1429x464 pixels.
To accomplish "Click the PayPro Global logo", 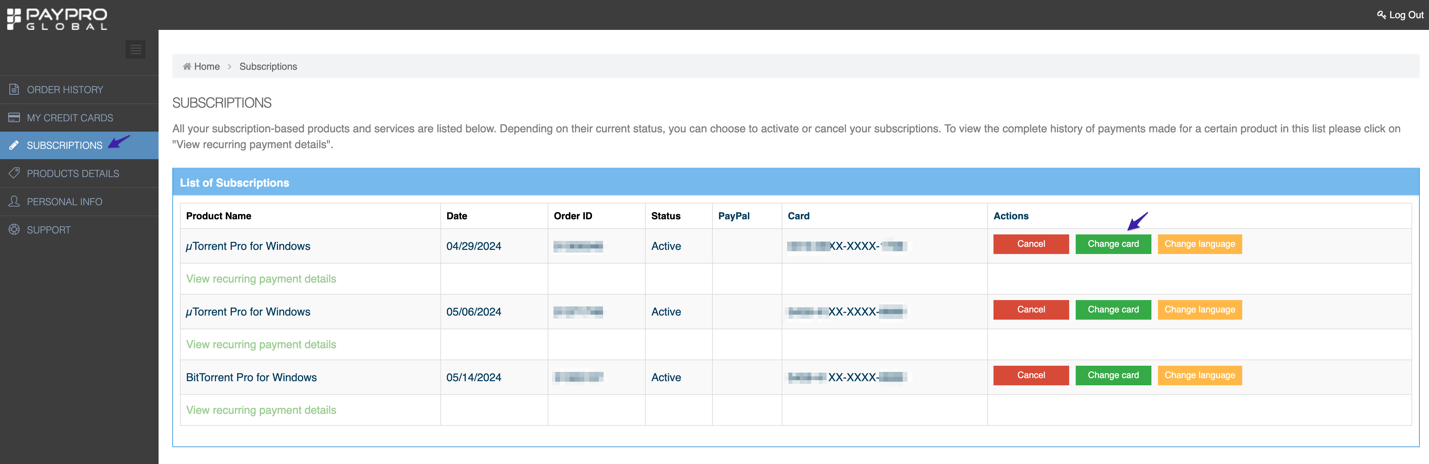I will [57, 18].
